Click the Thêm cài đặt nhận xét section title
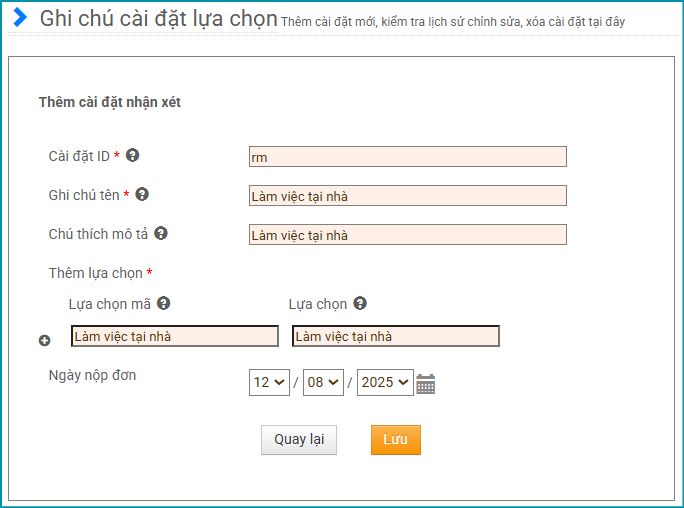Screen dimensions: 684x508 (109, 102)
